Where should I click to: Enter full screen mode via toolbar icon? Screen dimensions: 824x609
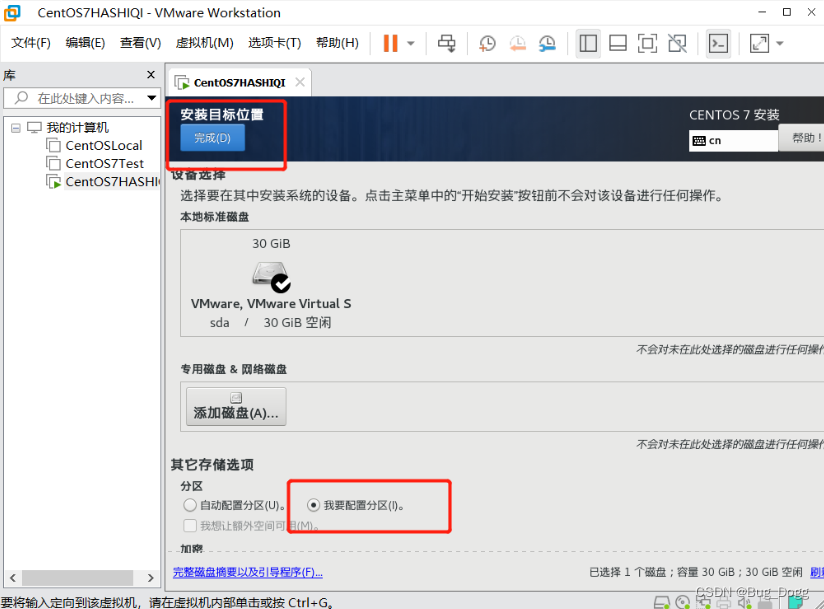647,43
